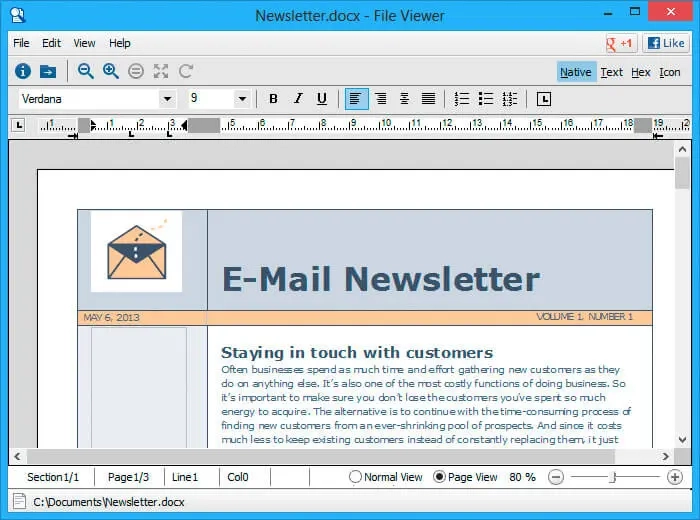
Task: Click the open file folder icon
Action: pyautogui.click(x=48, y=71)
